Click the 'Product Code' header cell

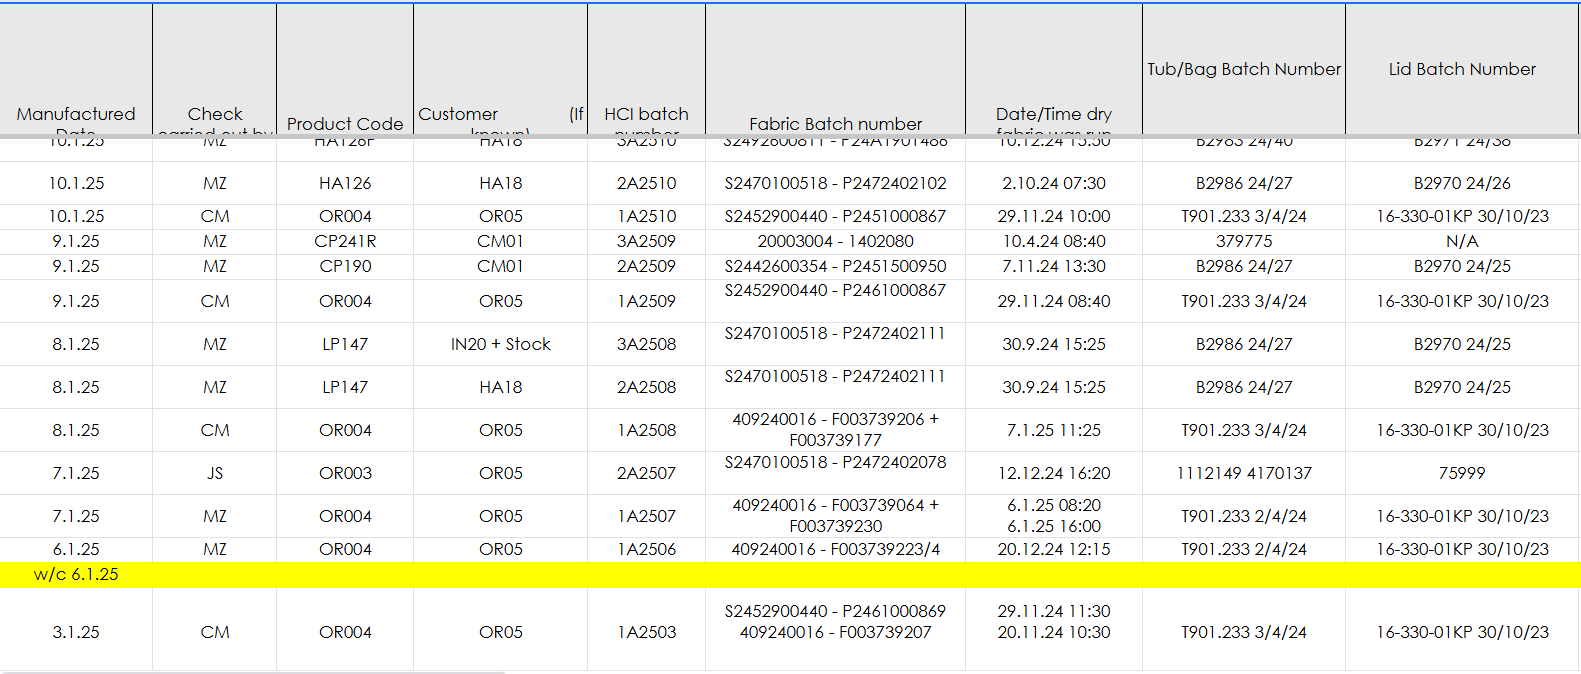[345, 123]
